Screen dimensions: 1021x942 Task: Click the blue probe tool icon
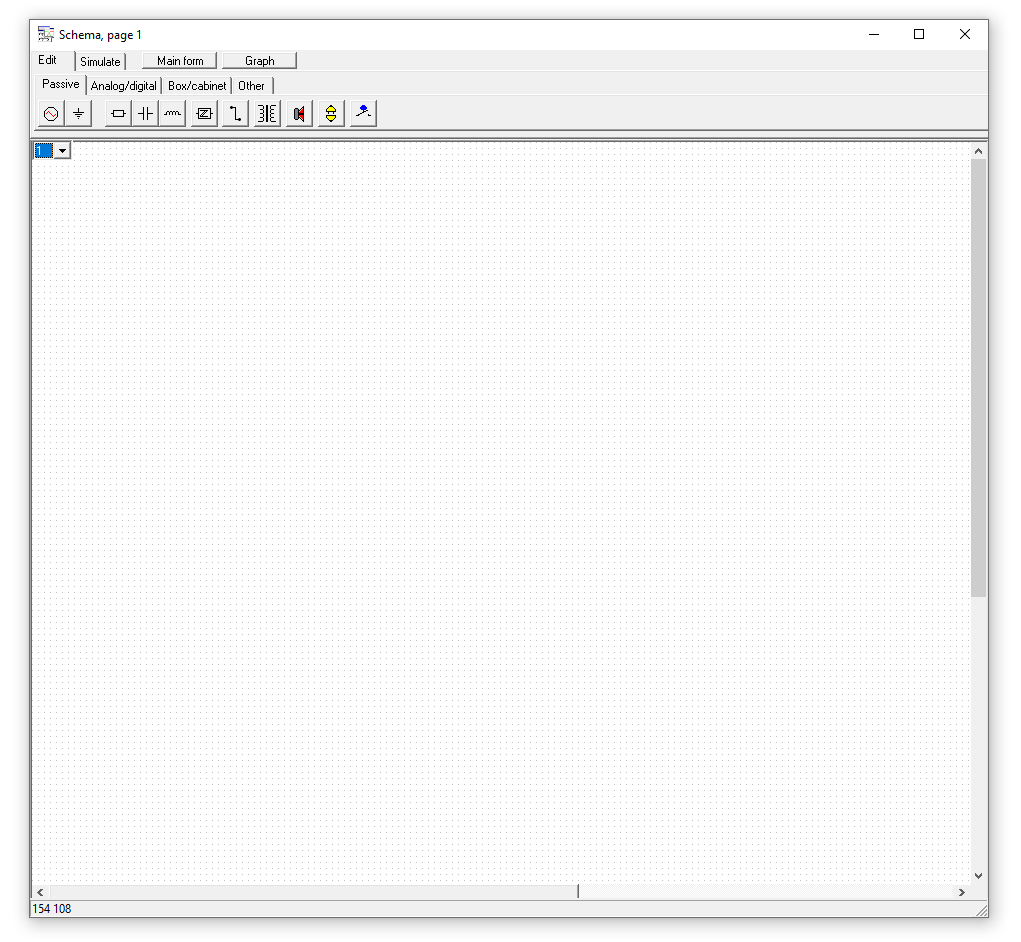364,113
